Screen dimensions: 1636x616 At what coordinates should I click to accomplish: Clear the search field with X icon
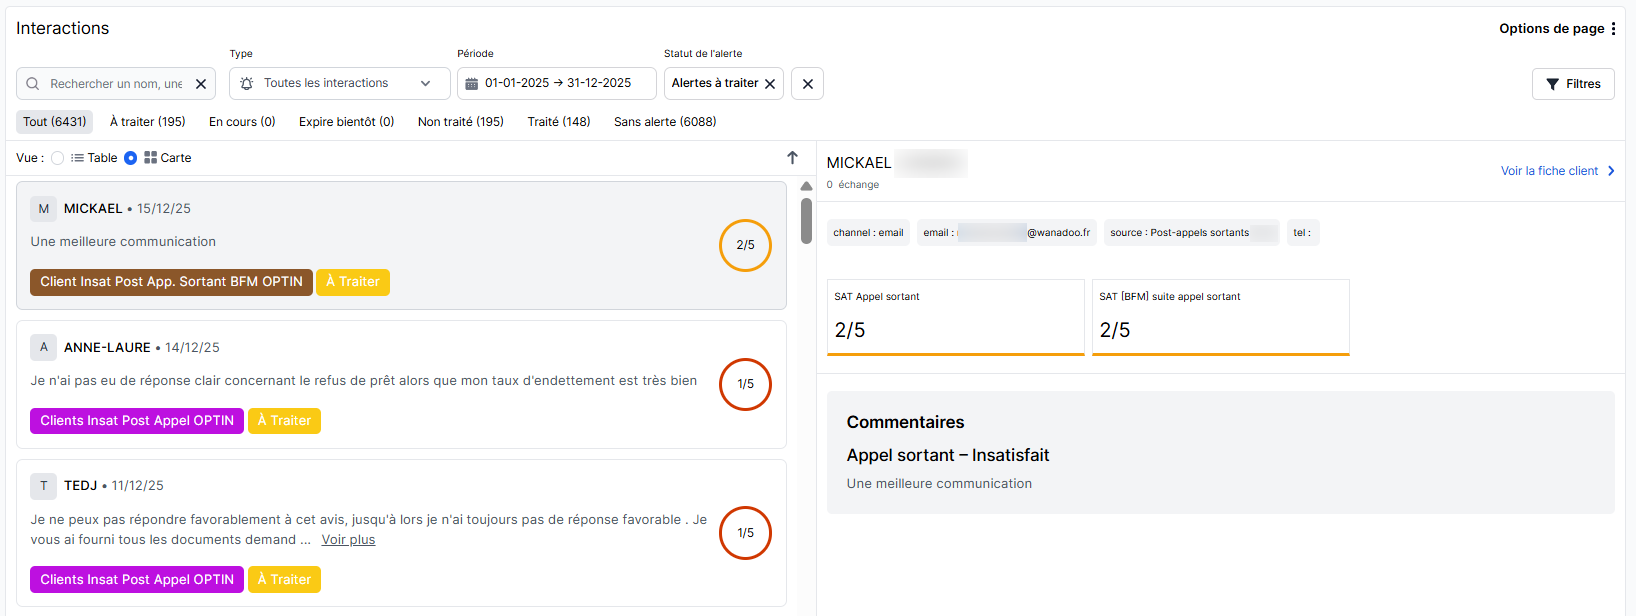pyautogui.click(x=201, y=84)
